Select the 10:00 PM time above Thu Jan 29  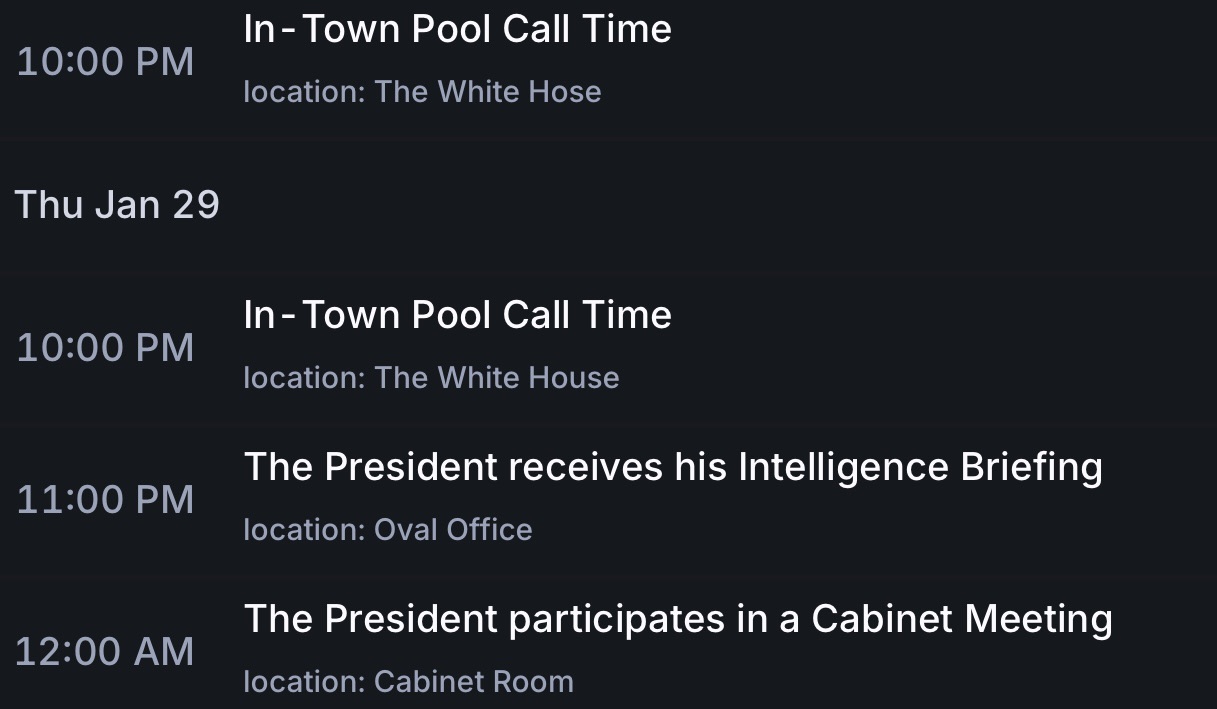(x=105, y=62)
